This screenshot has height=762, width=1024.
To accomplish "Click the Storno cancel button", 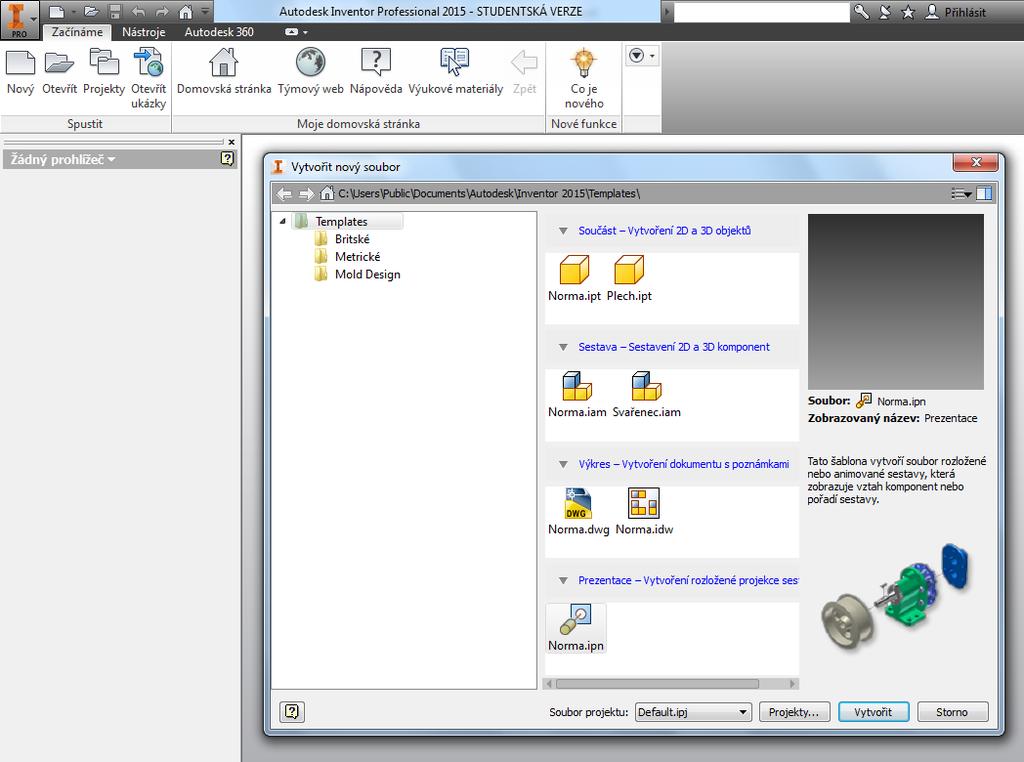I will click(952, 712).
